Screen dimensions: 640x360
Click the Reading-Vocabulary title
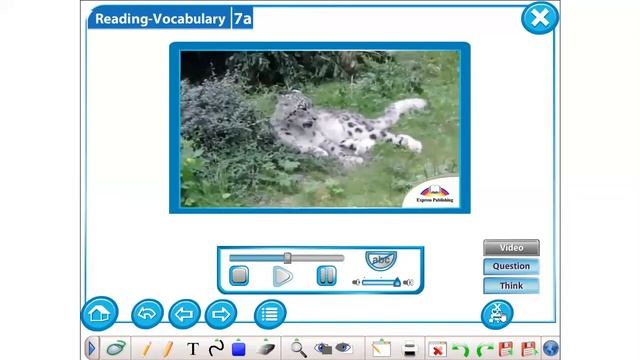pyautogui.click(x=160, y=19)
